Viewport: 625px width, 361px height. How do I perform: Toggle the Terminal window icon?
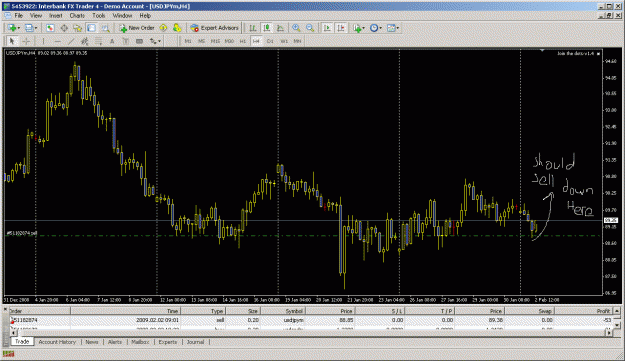tap(91, 28)
